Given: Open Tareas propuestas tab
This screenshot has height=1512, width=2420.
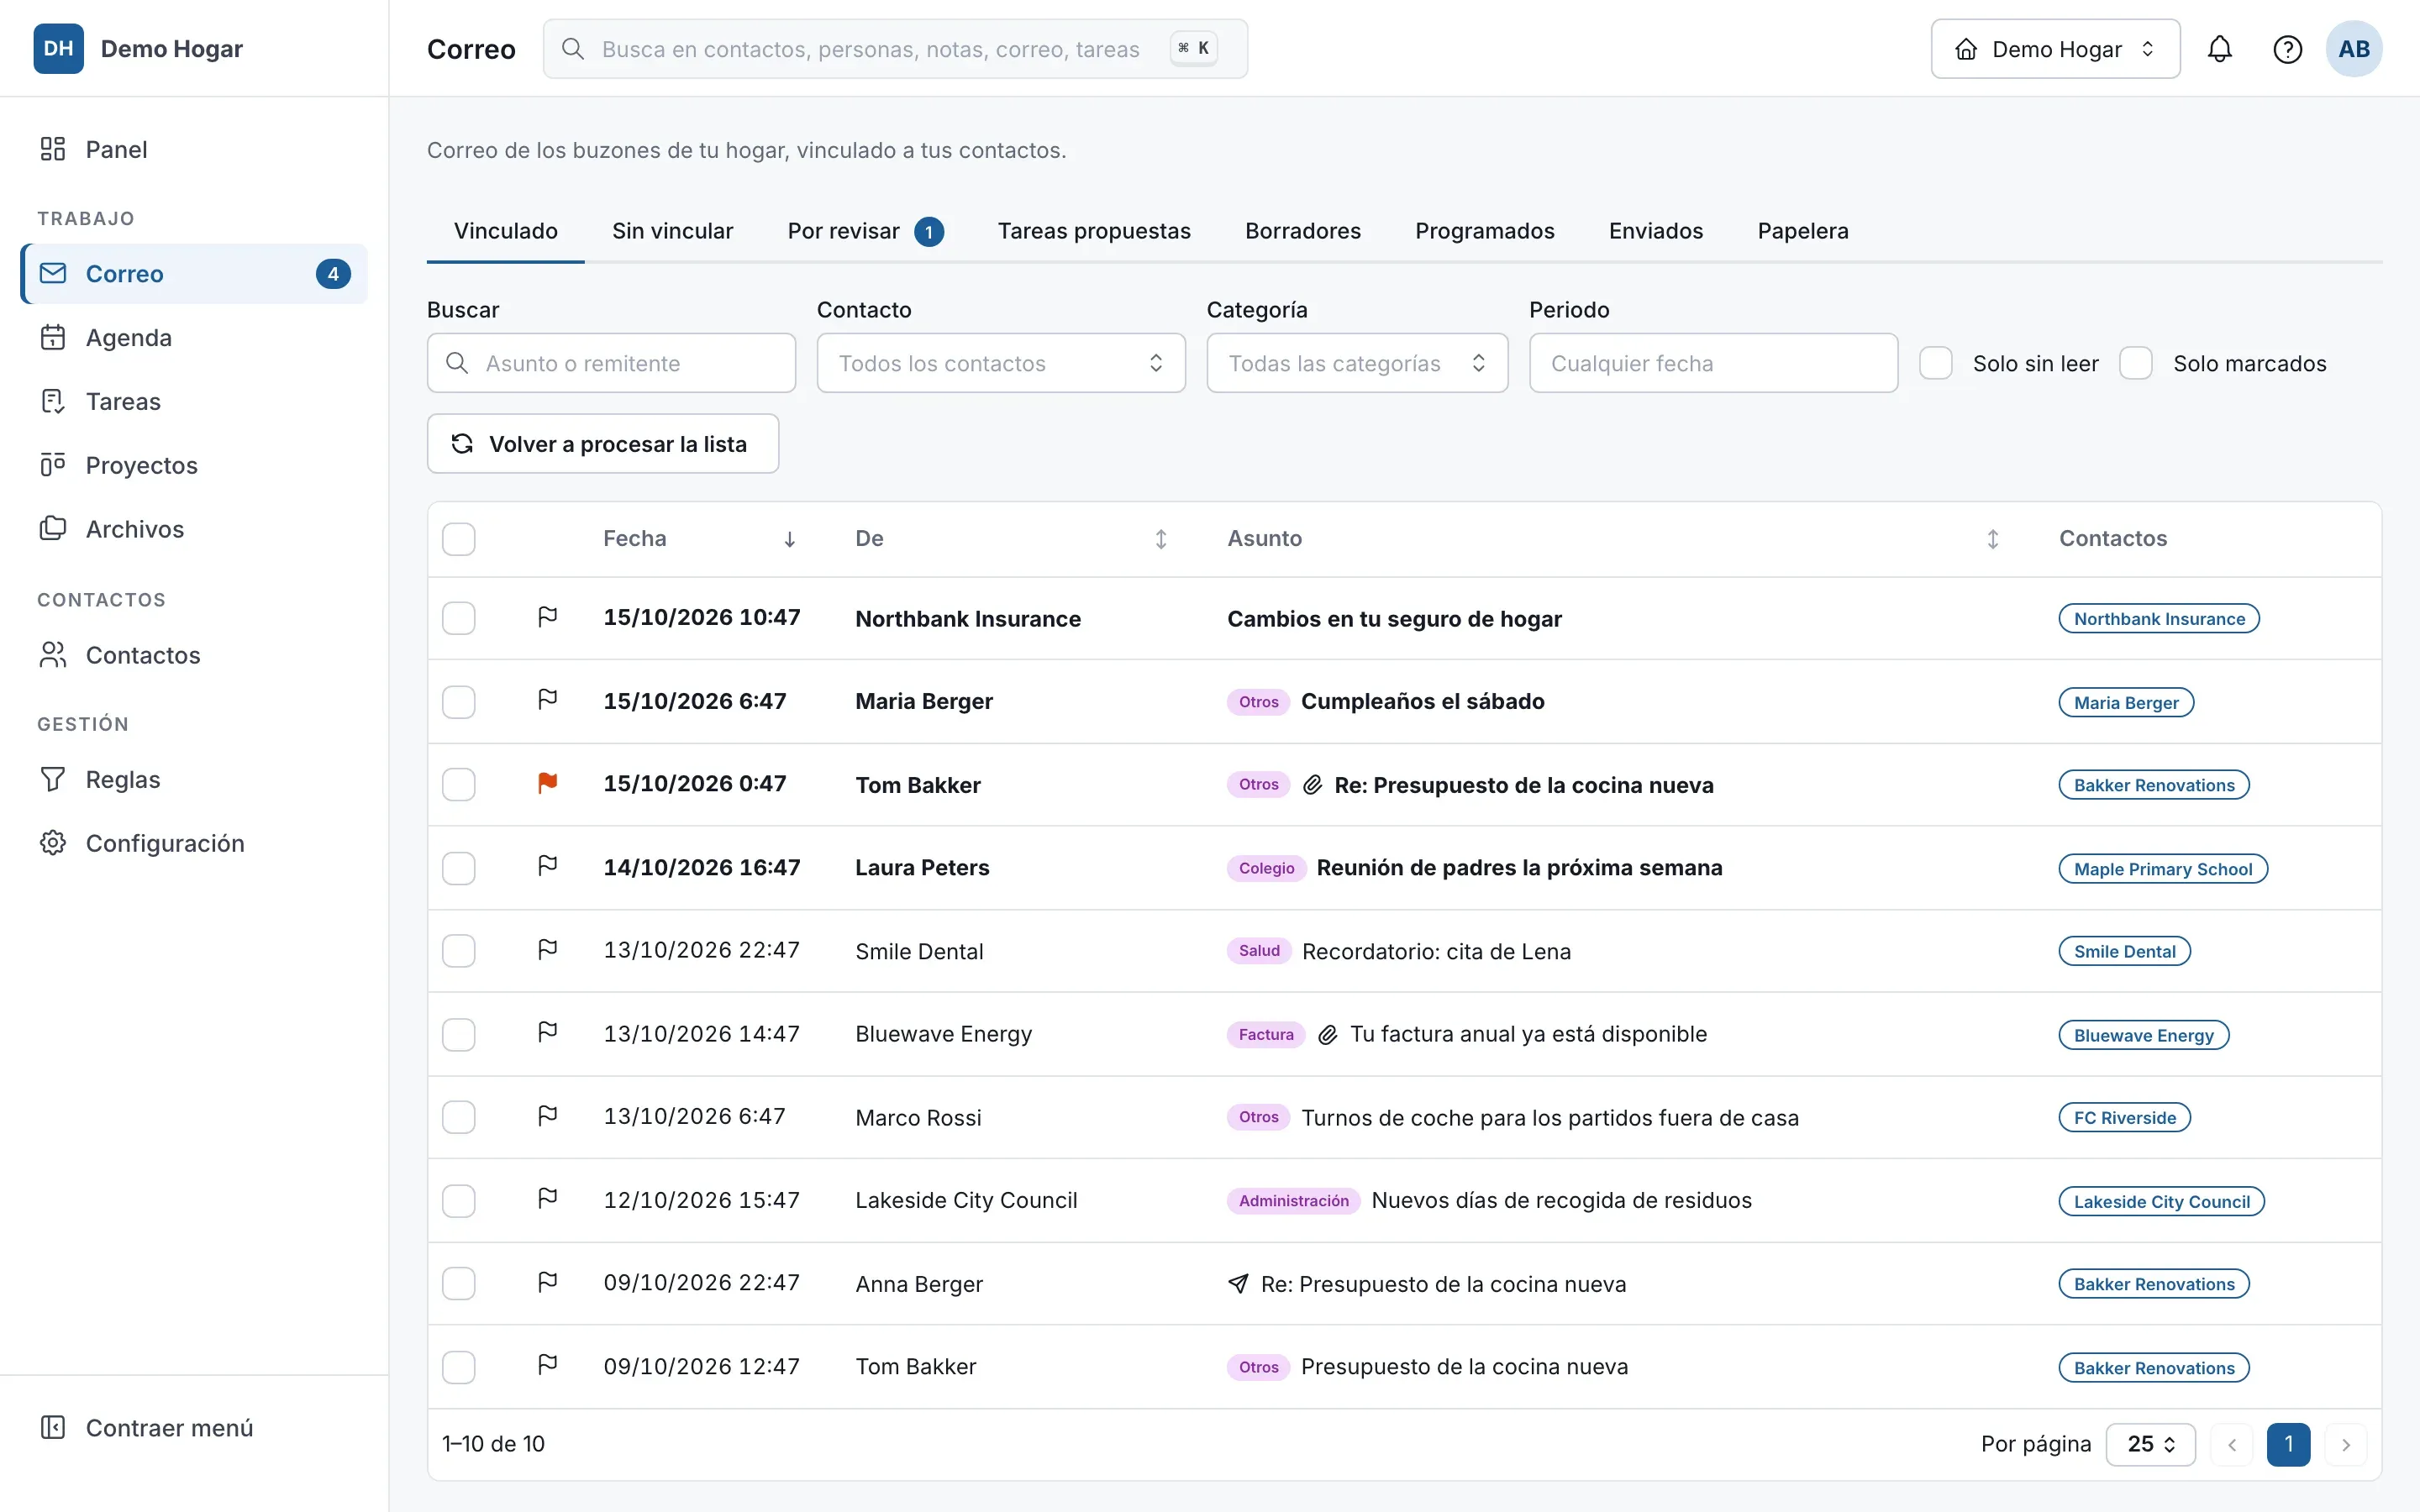Looking at the screenshot, I should (x=1094, y=231).
